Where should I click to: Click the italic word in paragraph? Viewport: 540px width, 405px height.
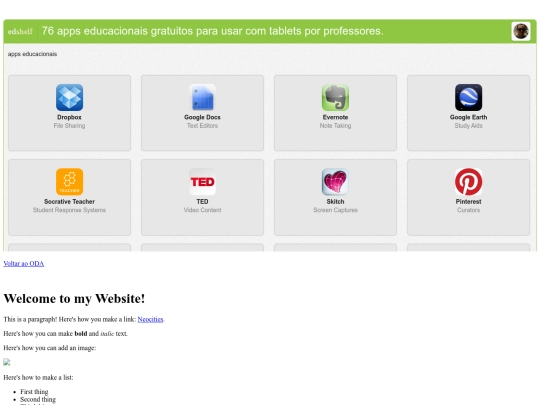[107, 334]
